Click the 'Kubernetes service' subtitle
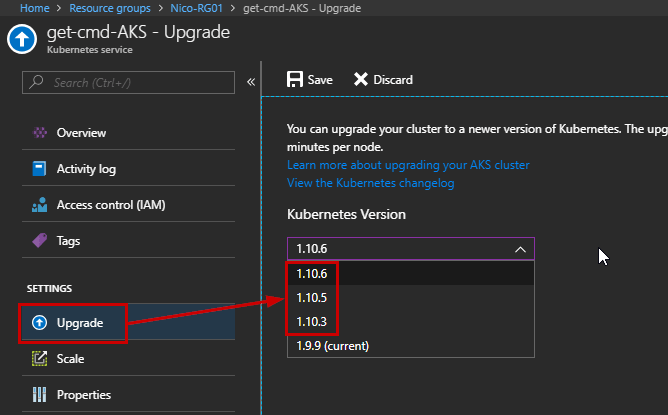Image resolution: width=668 pixels, height=415 pixels. tap(89, 50)
